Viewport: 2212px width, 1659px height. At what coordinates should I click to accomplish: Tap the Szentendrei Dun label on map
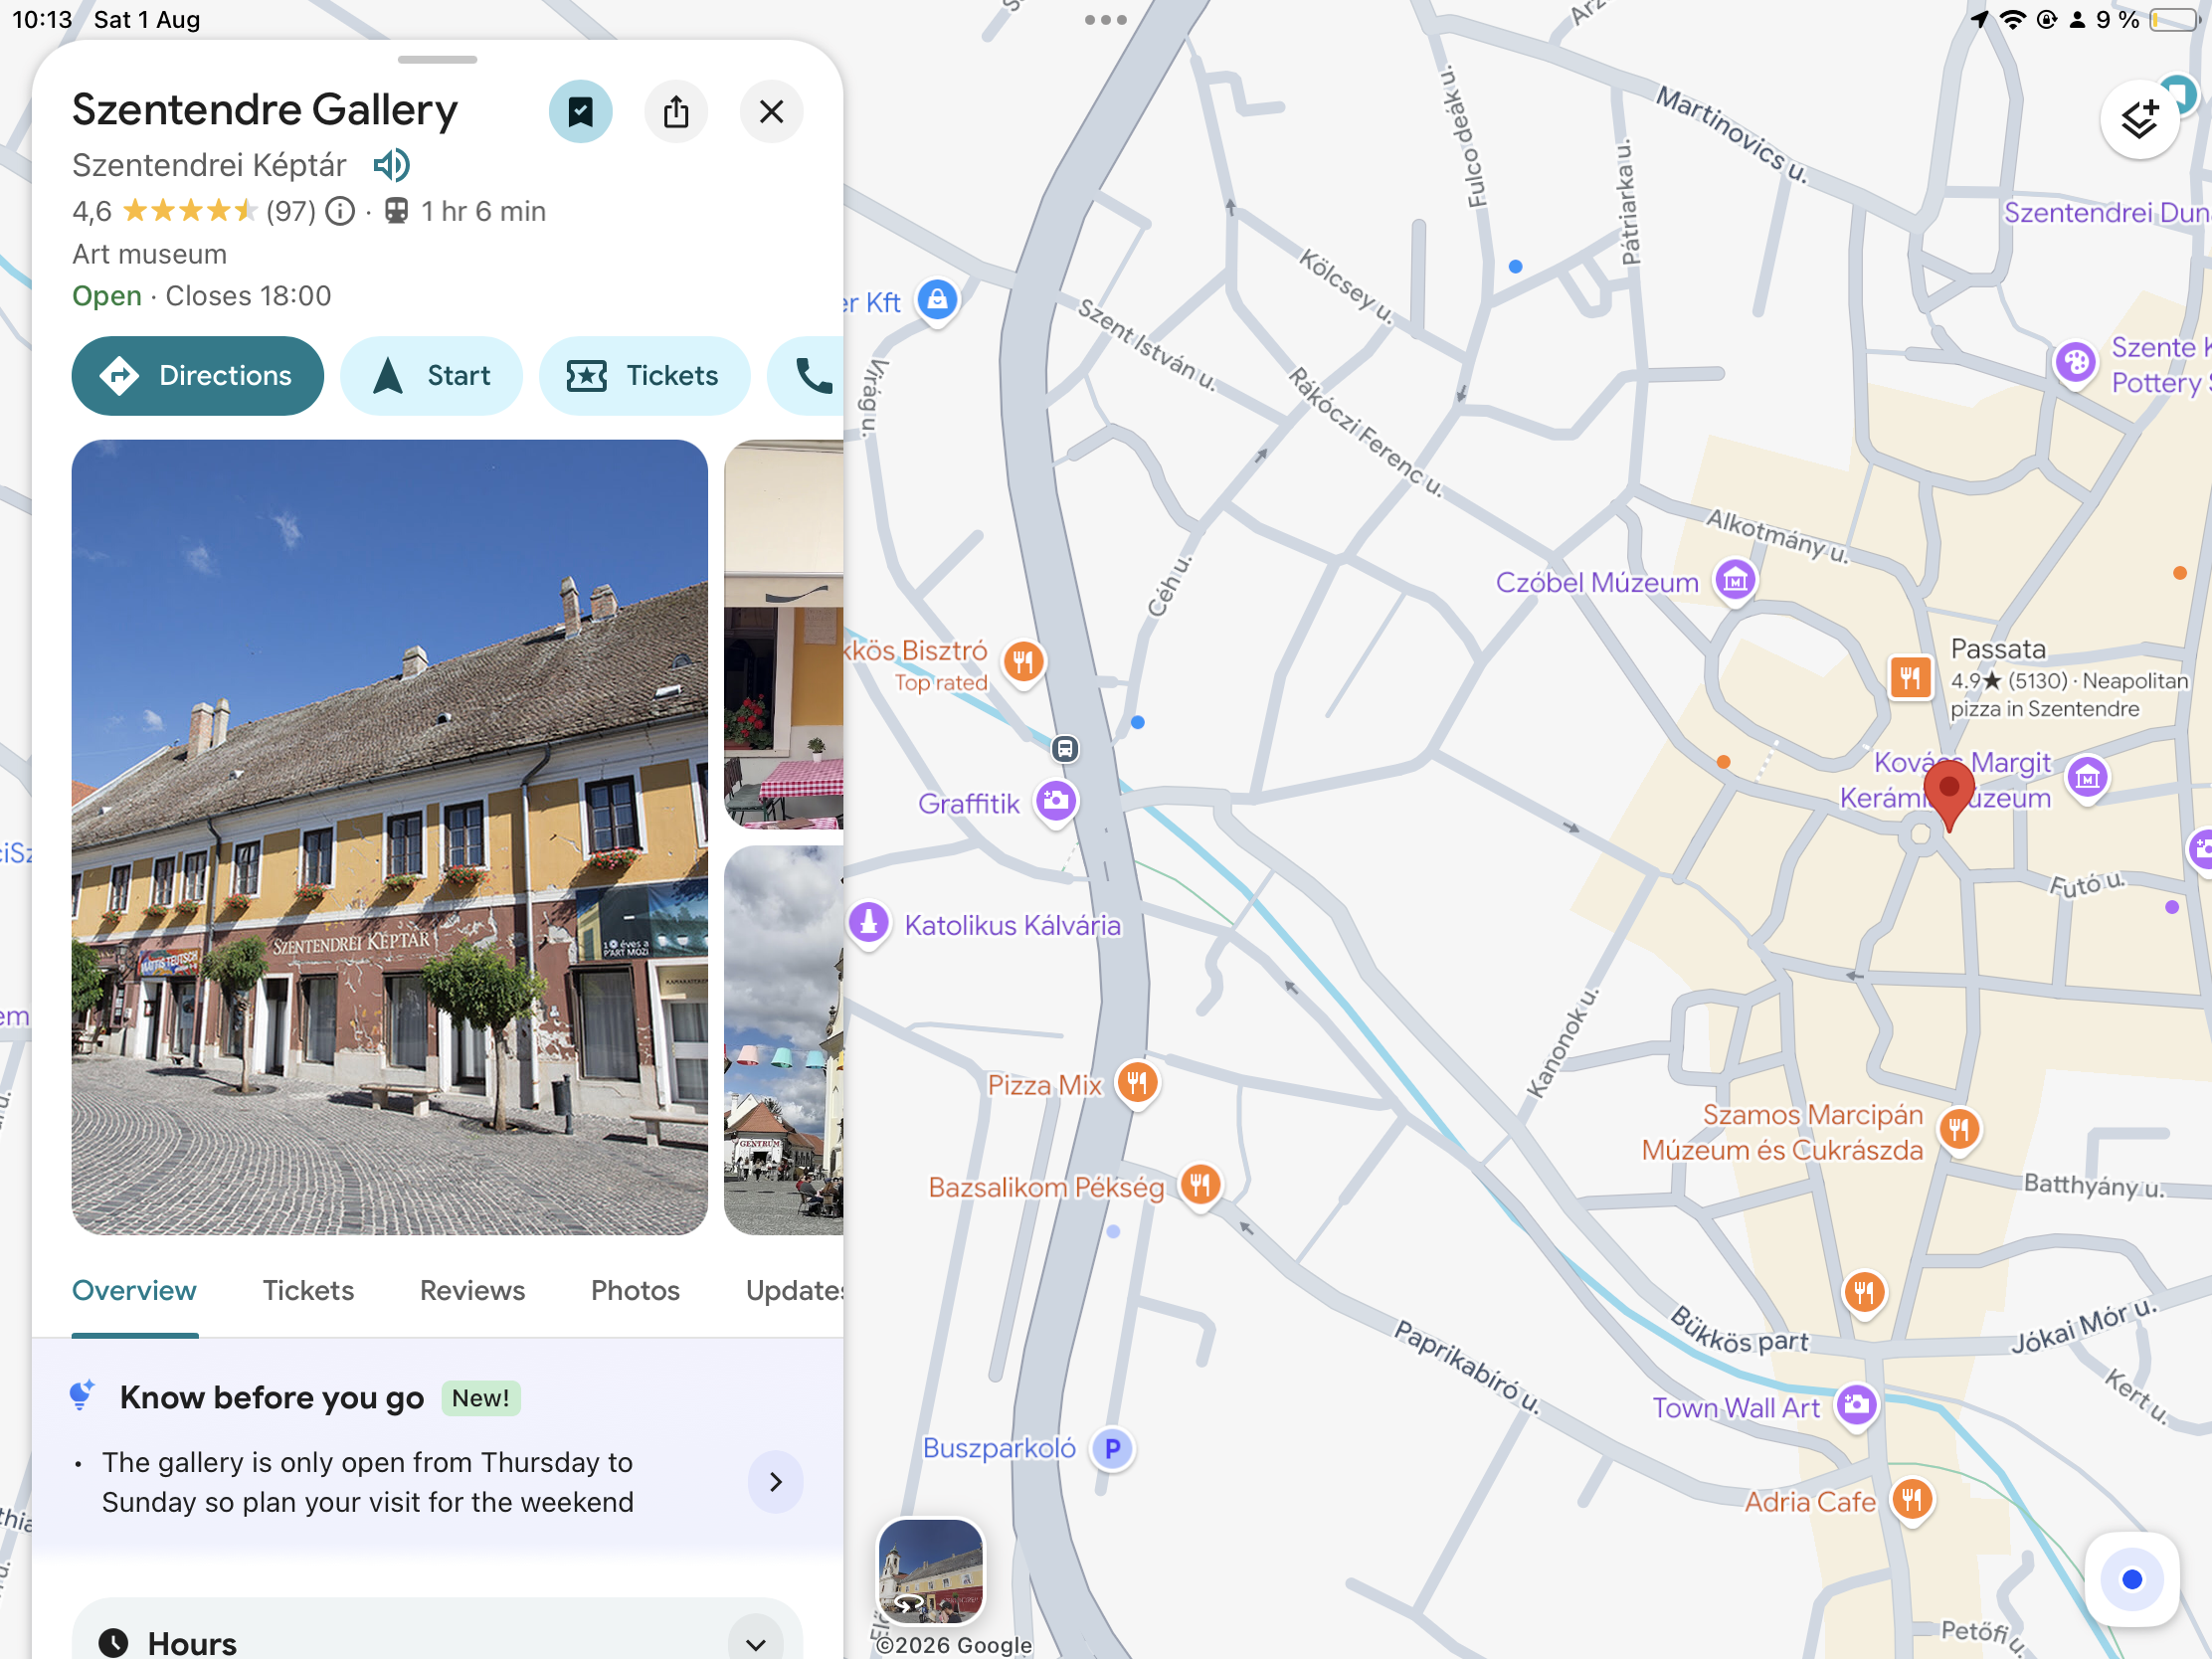pyautogui.click(x=2107, y=212)
